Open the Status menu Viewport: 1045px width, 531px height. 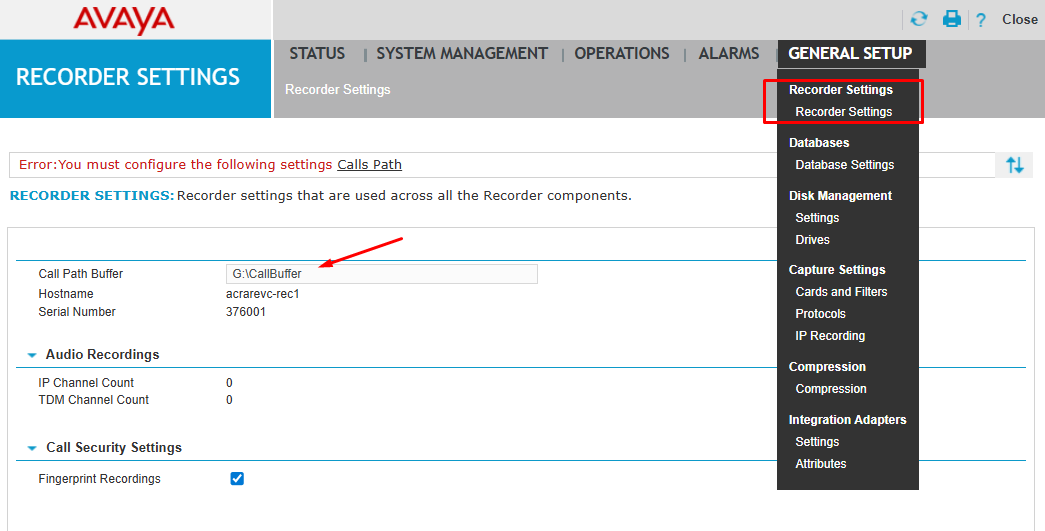click(317, 54)
